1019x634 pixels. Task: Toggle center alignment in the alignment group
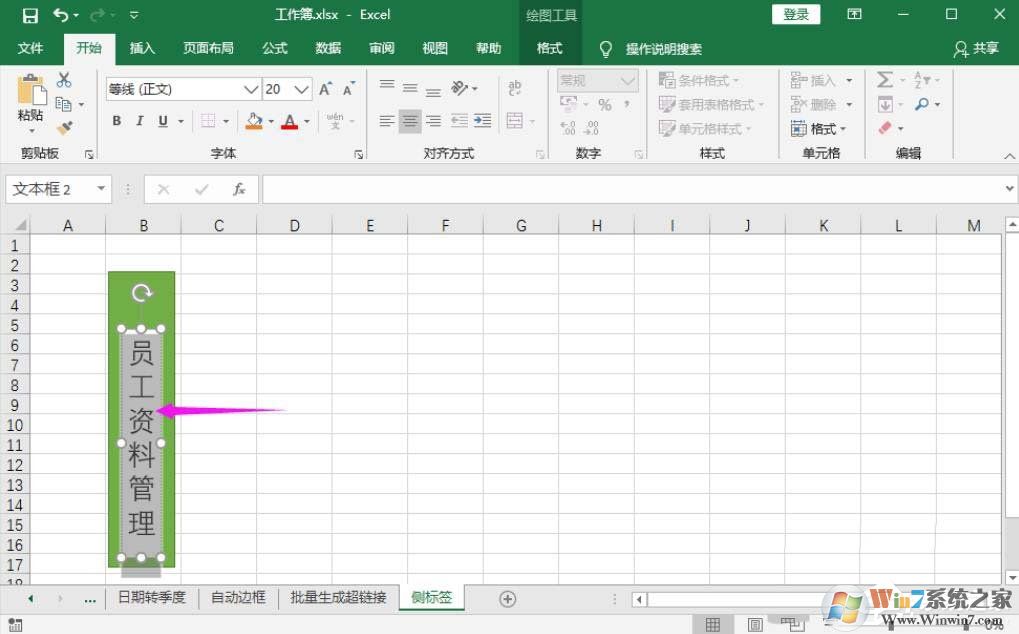point(410,121)
